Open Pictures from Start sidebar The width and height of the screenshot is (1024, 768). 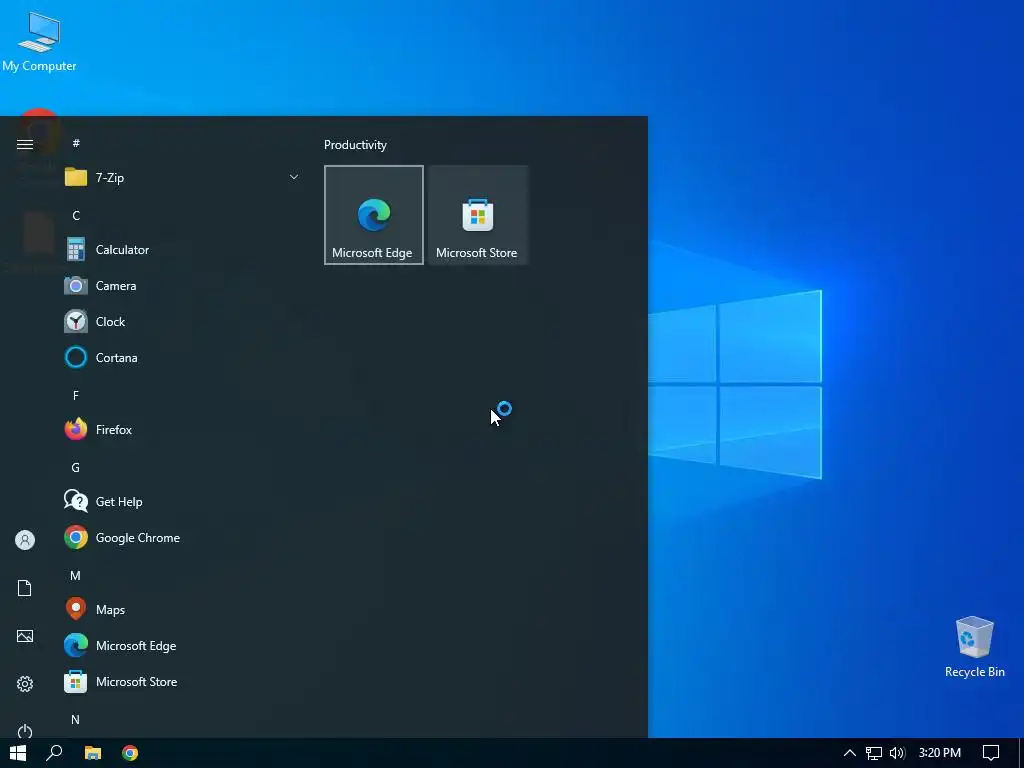coord(25,636)
